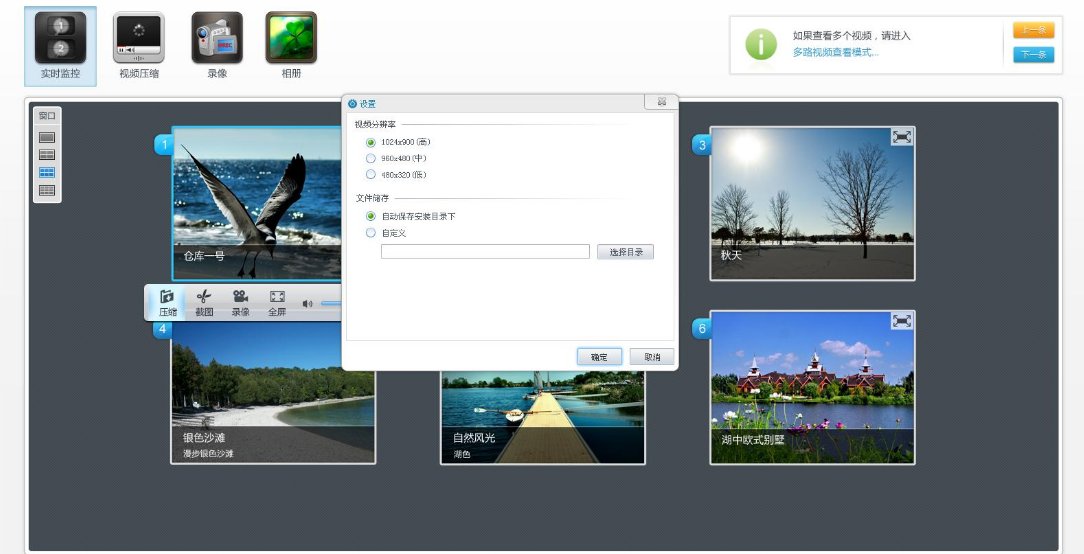Start recording with the 录像 toolbar icon
1084x554 pixels.
(x=240, y=302)
